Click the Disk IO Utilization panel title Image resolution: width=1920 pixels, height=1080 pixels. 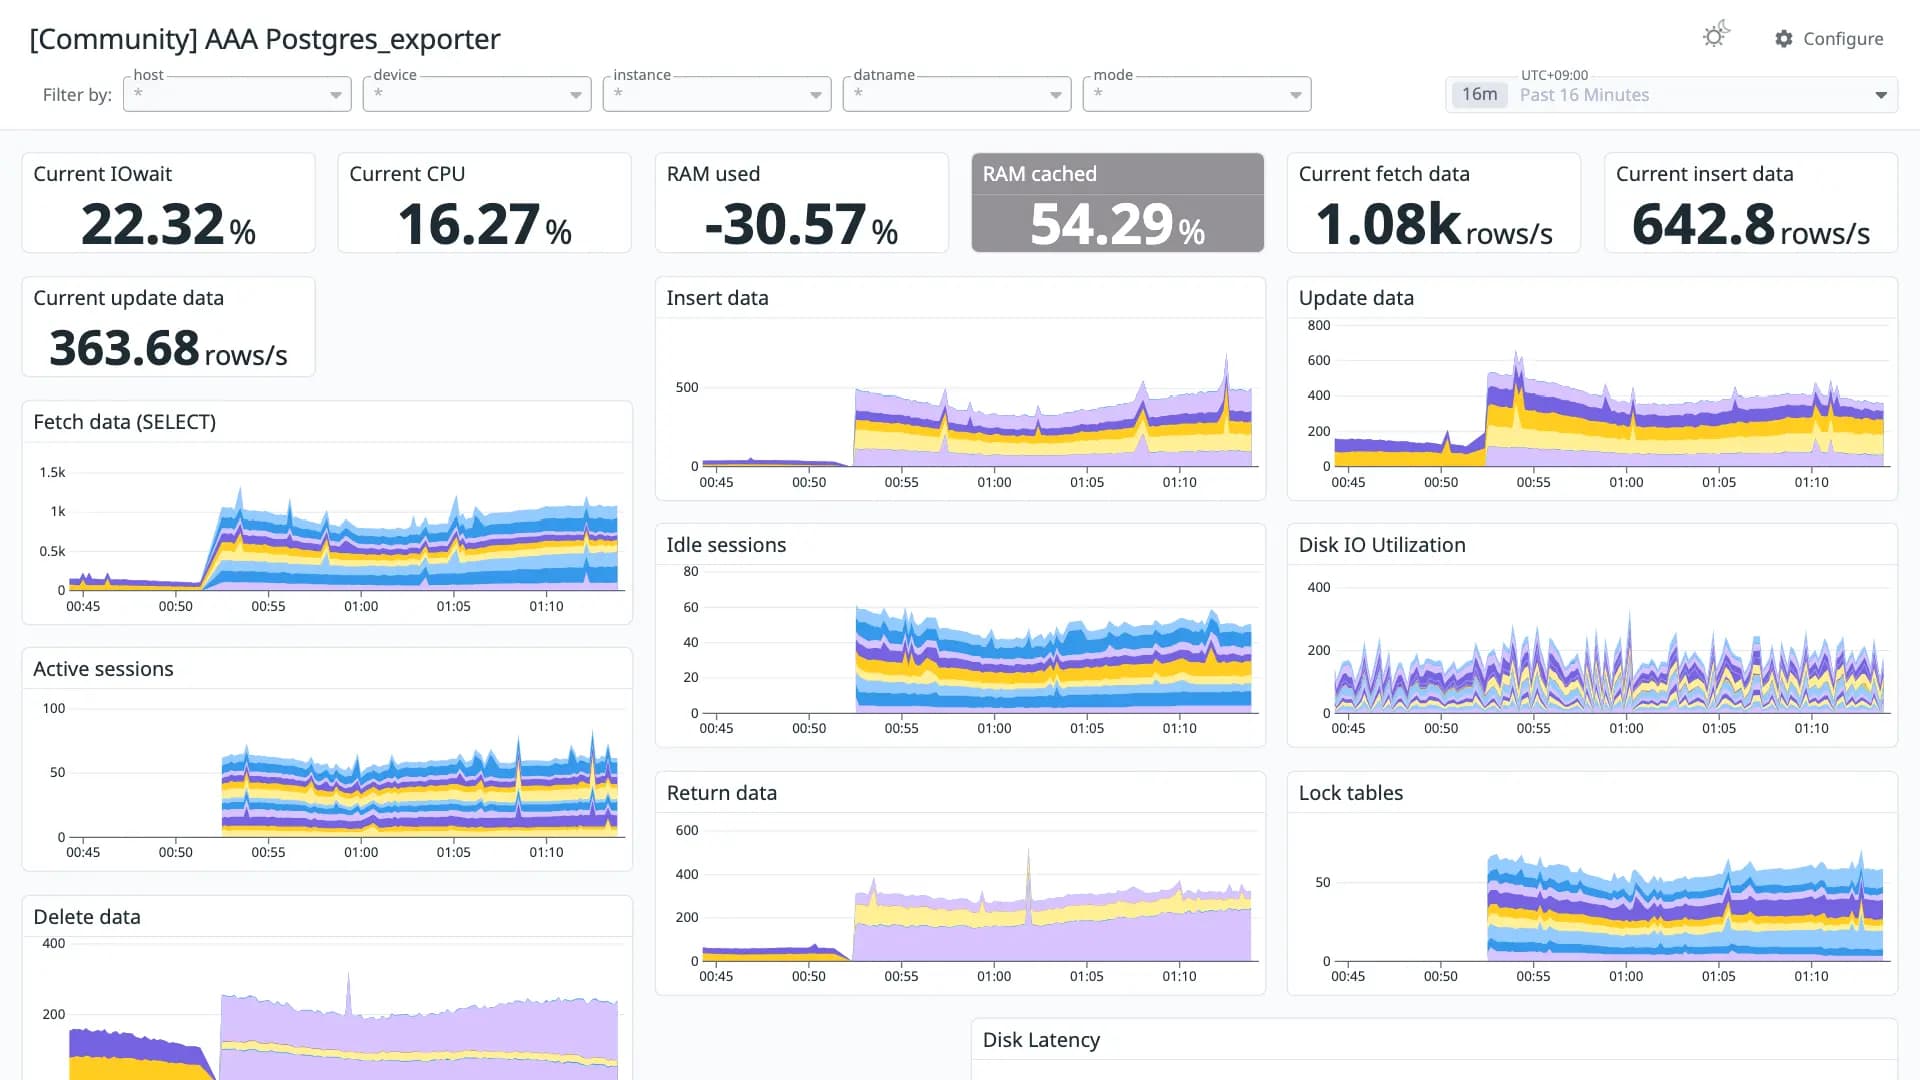[1382, 545]
